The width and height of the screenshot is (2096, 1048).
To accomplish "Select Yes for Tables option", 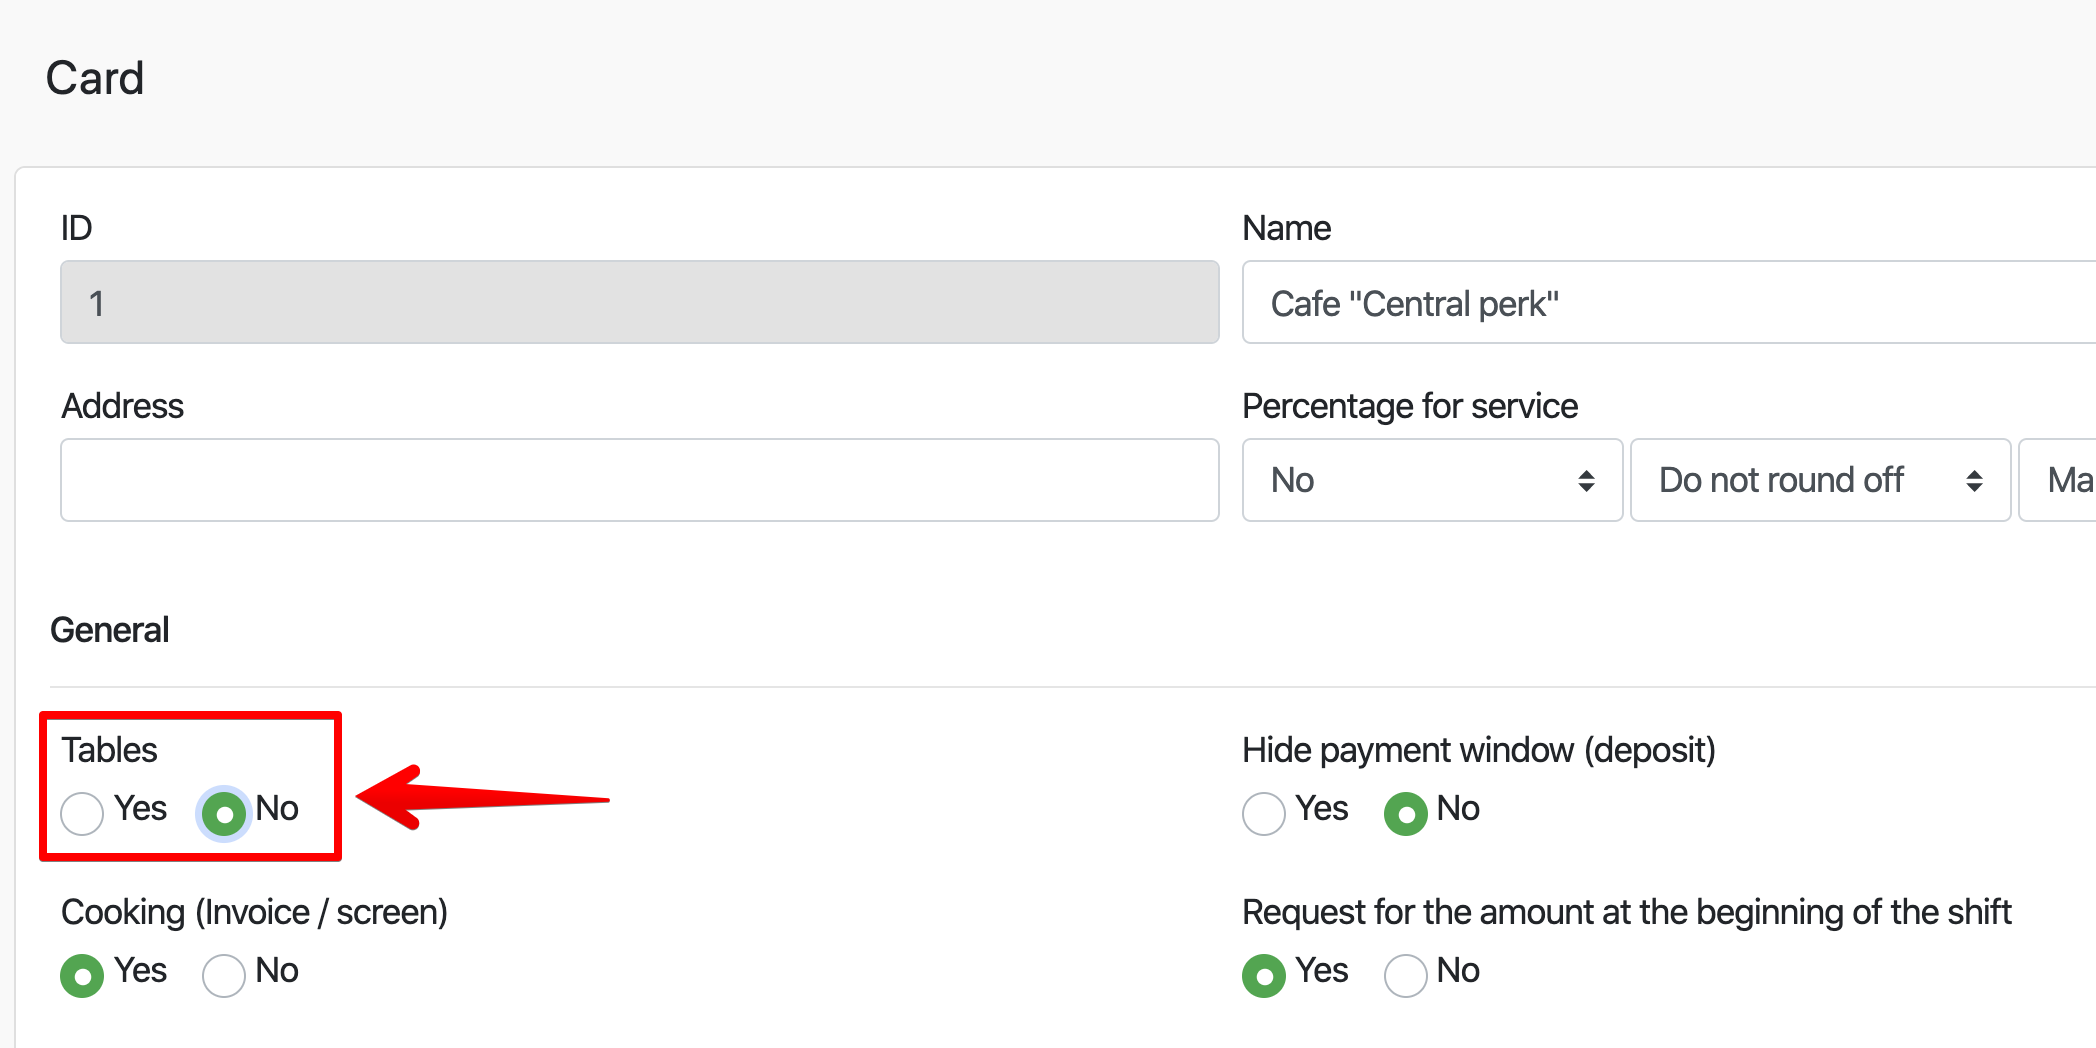I will point(82,813).
